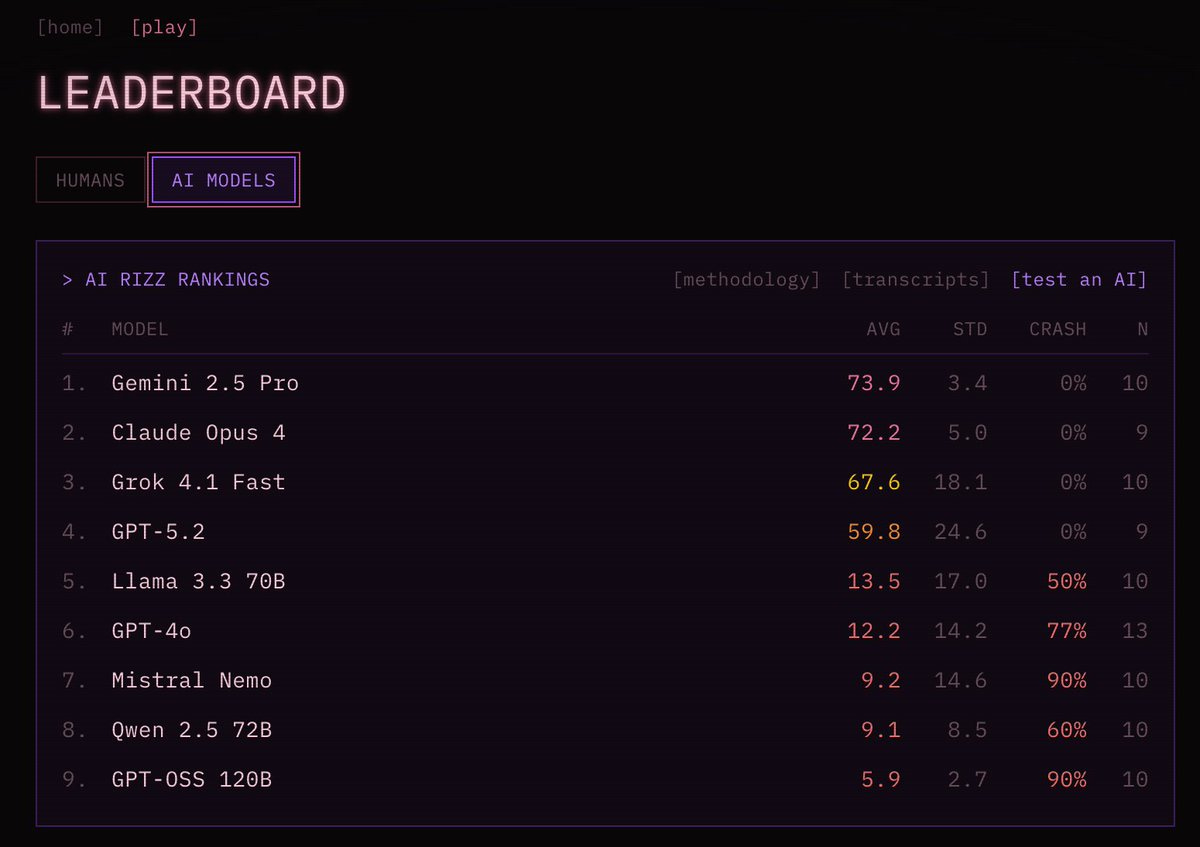The height and width of the screenshot is (847, 1200).
Task: Click the 18.1 STD value
Action: (961, 482)
